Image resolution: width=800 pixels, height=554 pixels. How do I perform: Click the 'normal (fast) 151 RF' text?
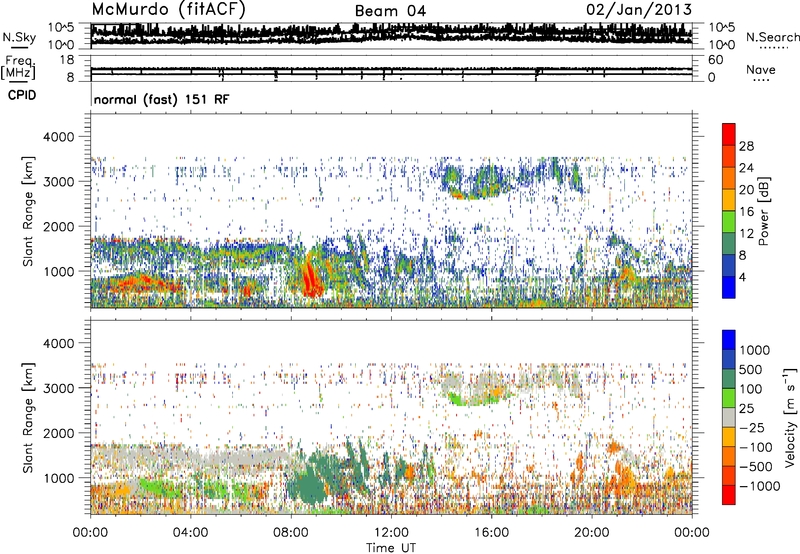click(x=161, y=99)
